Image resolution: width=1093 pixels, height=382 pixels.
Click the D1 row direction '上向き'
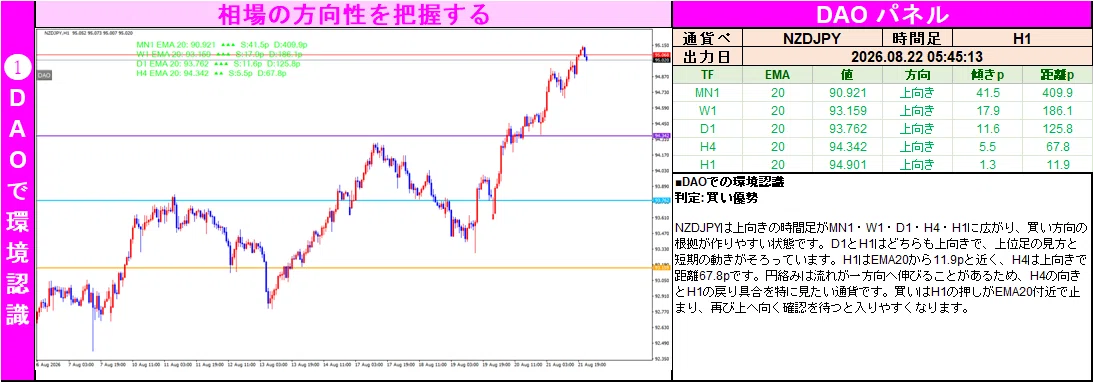tap(917, 129)
